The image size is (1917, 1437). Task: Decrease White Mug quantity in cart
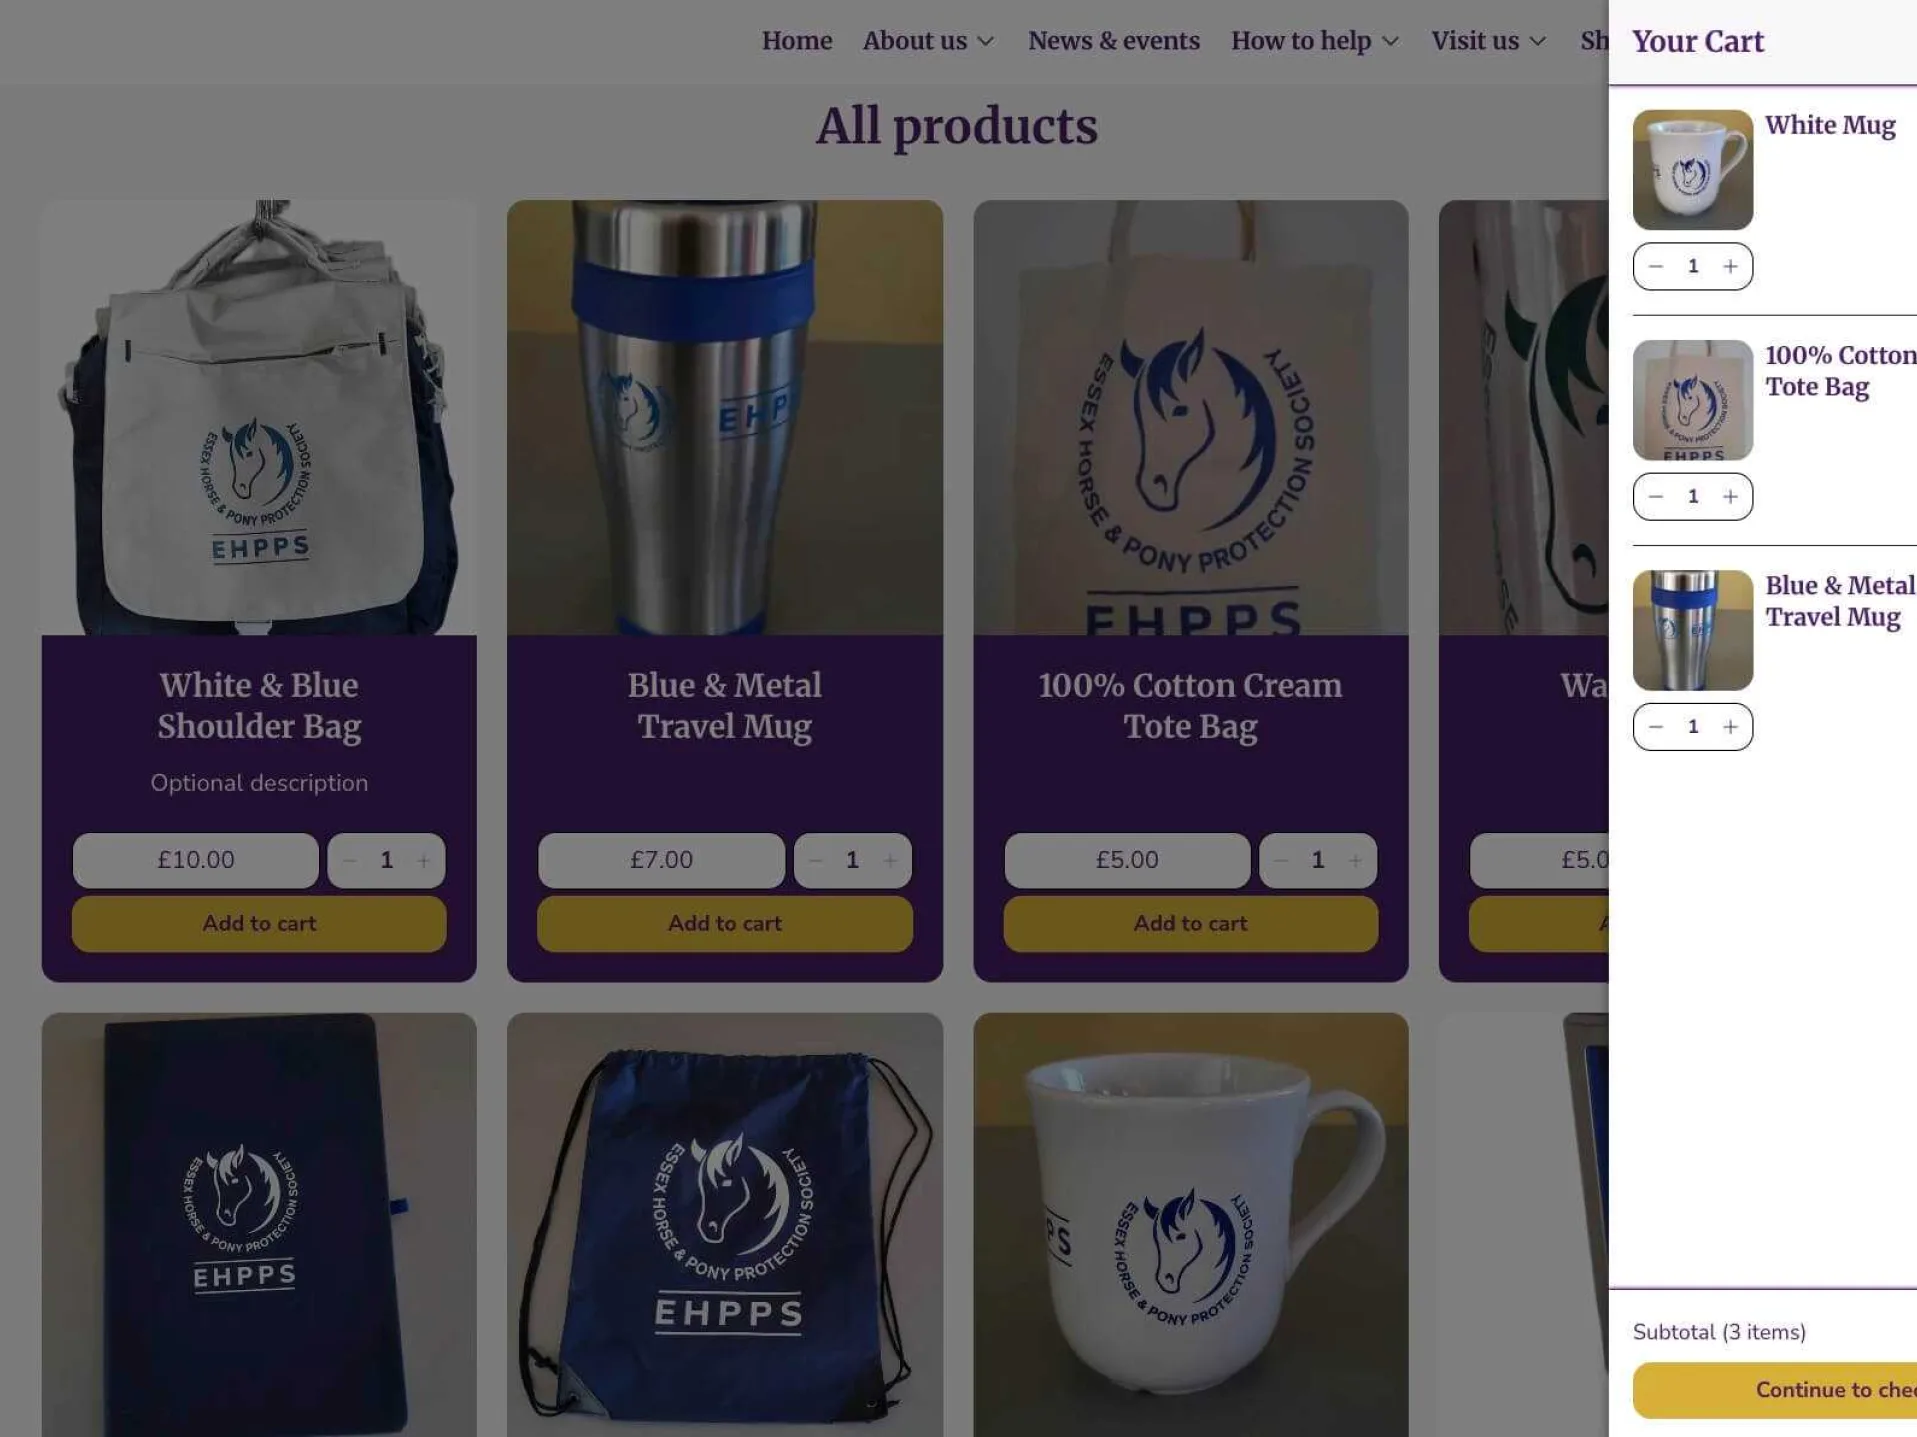click(1656, 266)
